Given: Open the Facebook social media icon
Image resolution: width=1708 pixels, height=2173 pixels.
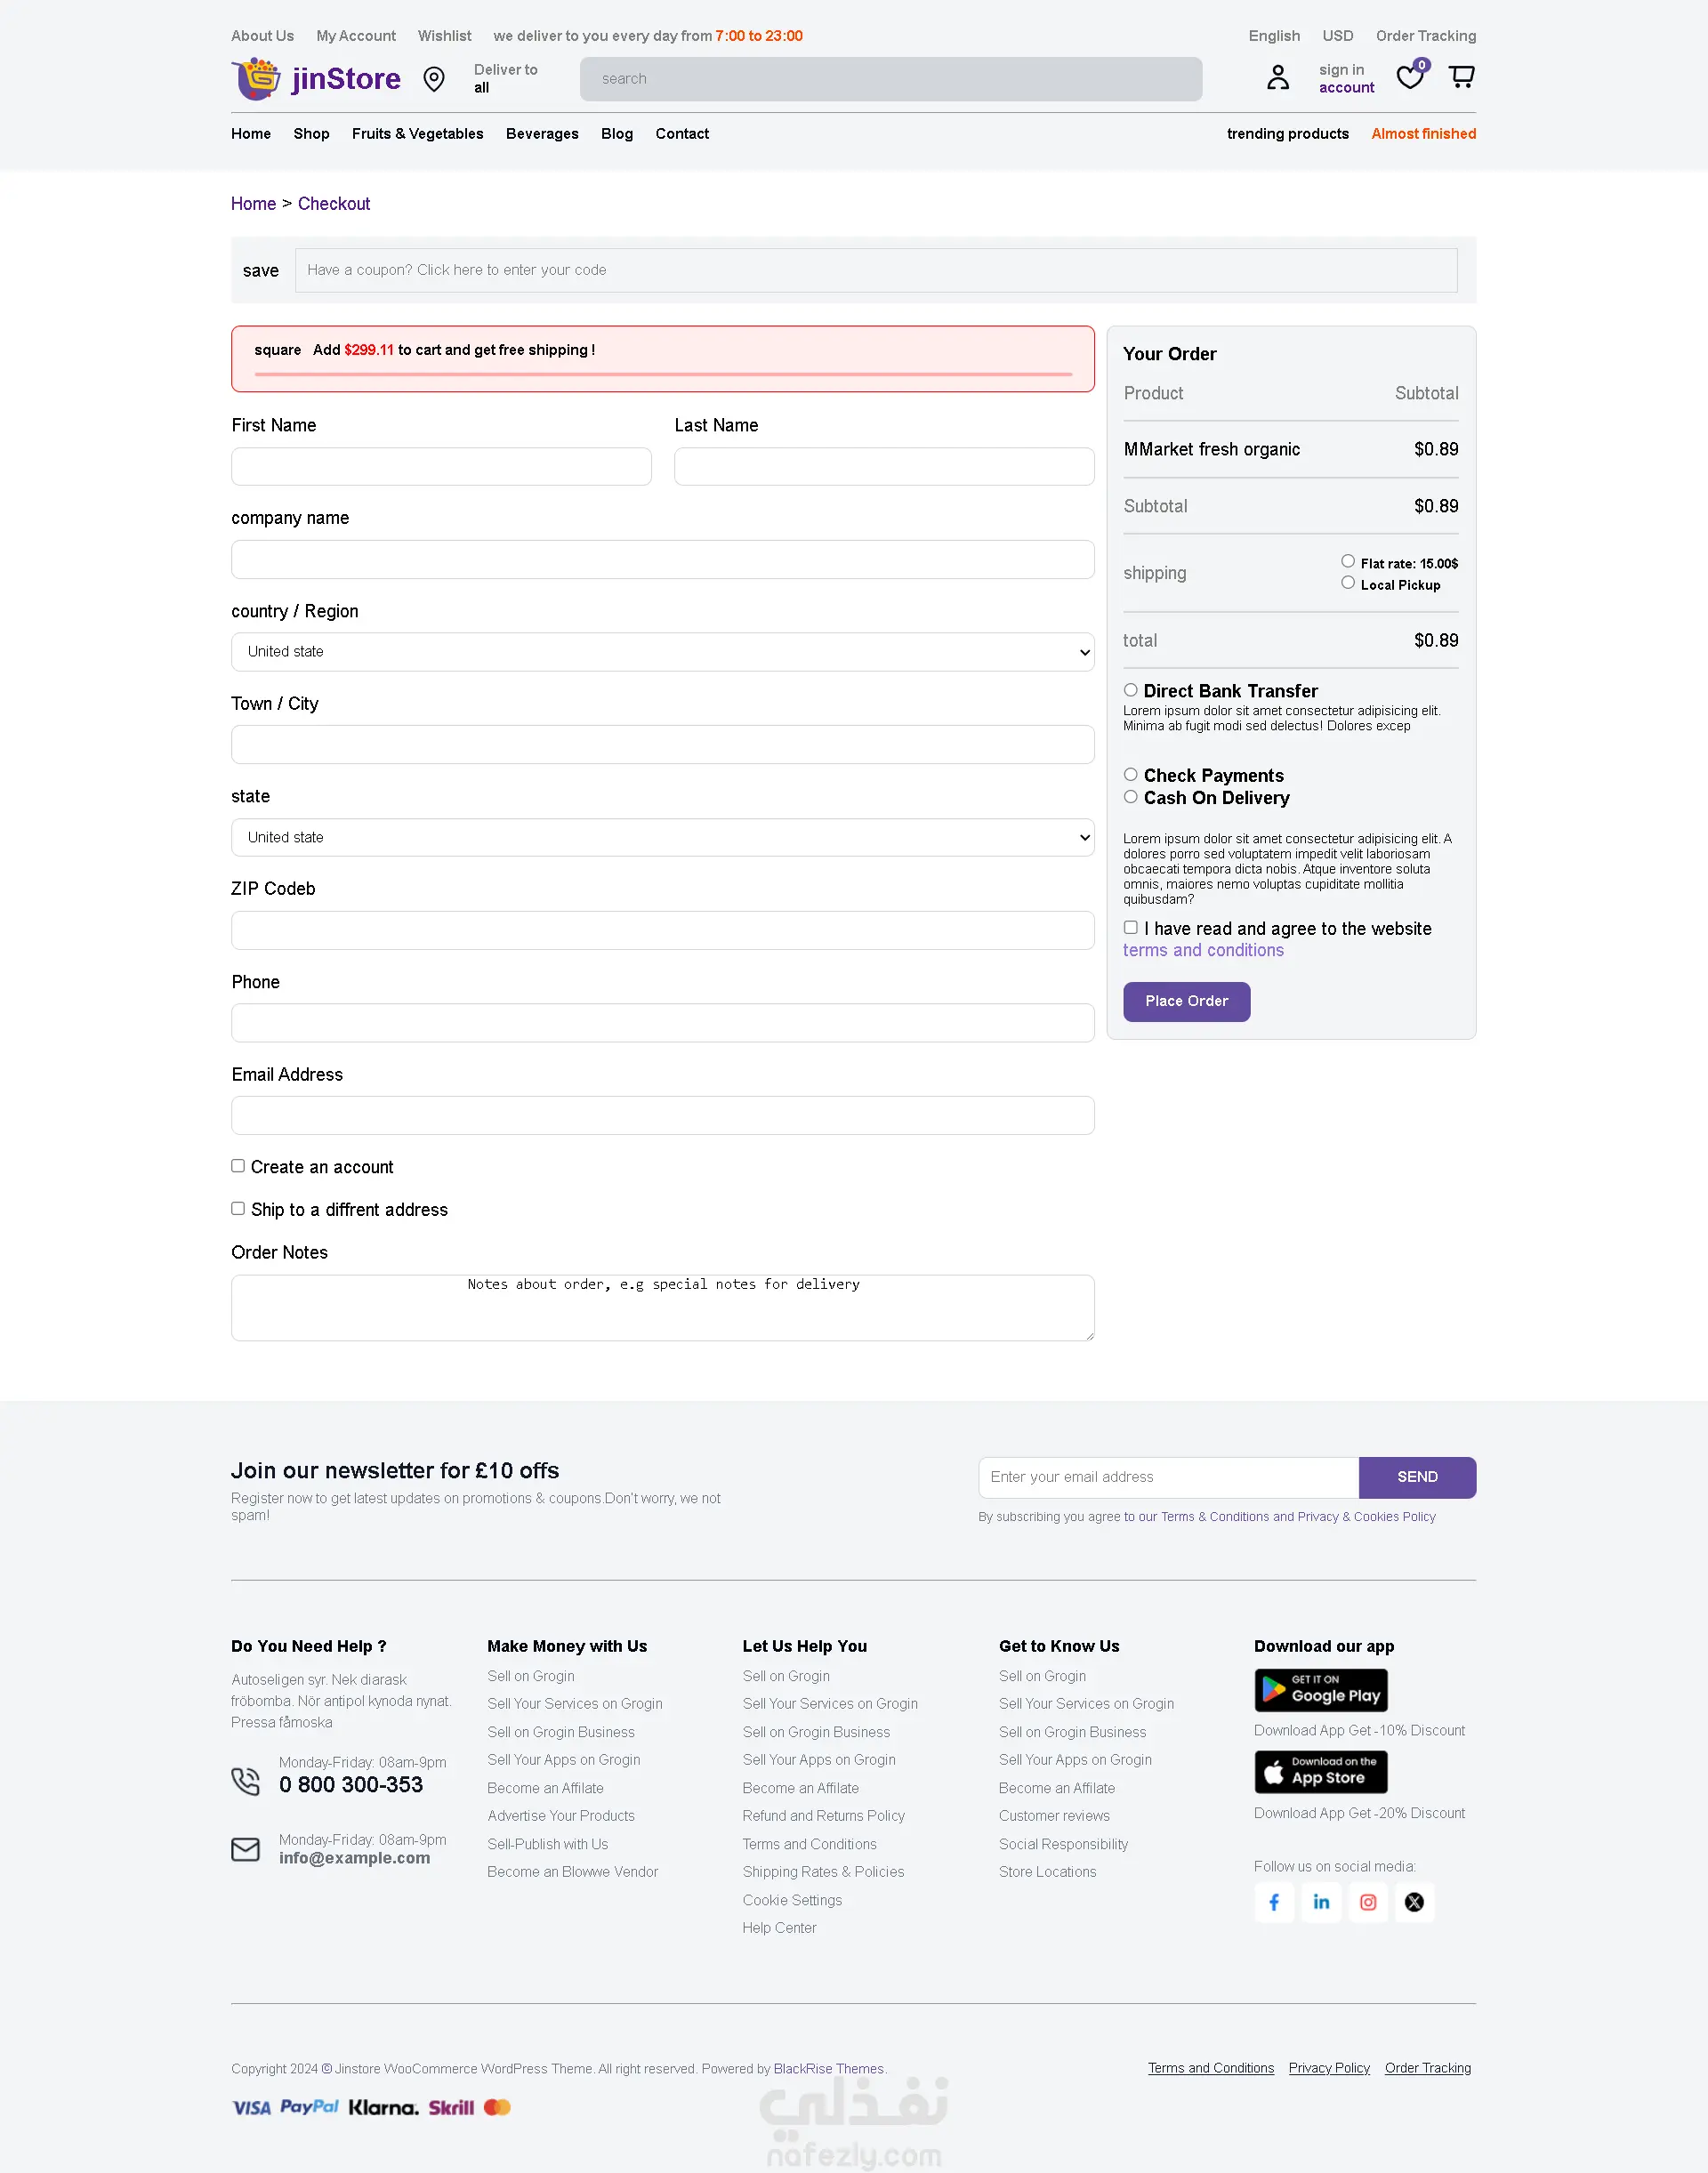Looking at the screenshot, I should click(1274, 1902).
